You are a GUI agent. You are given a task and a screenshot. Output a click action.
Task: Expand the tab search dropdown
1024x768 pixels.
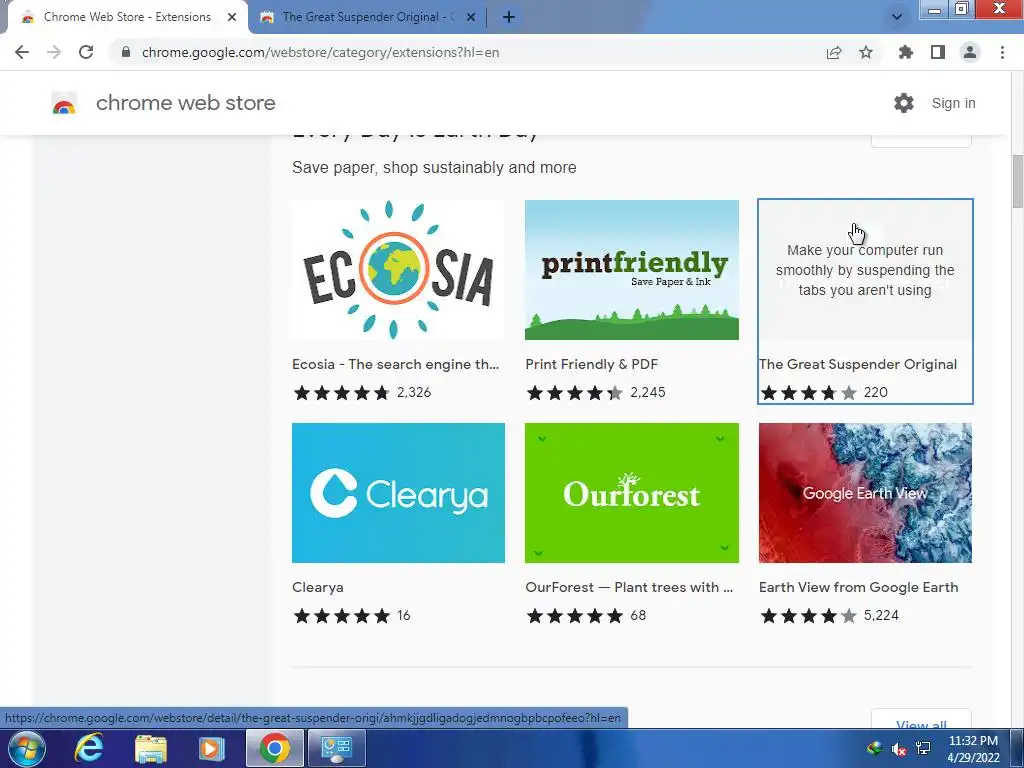tap(897, 17)
